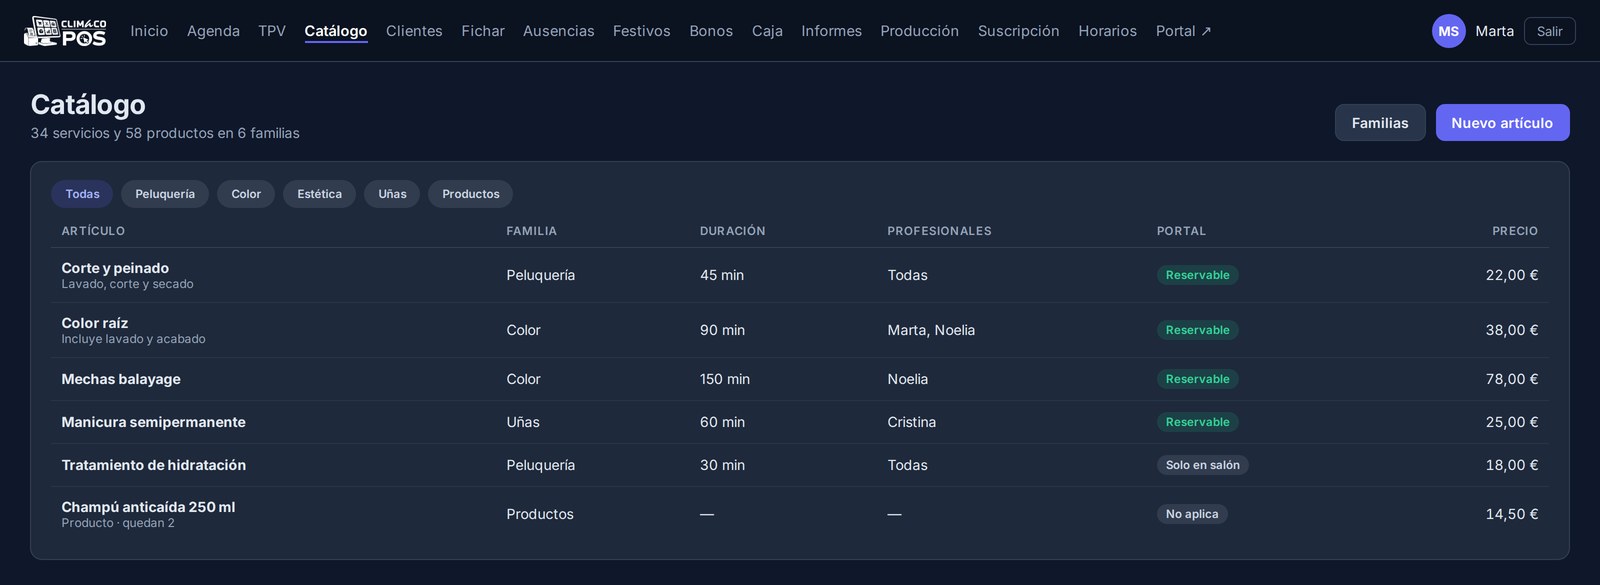1600x585 pixels.
Task: Click Noelia in Mechas balayage row
Action: (908, 379)
